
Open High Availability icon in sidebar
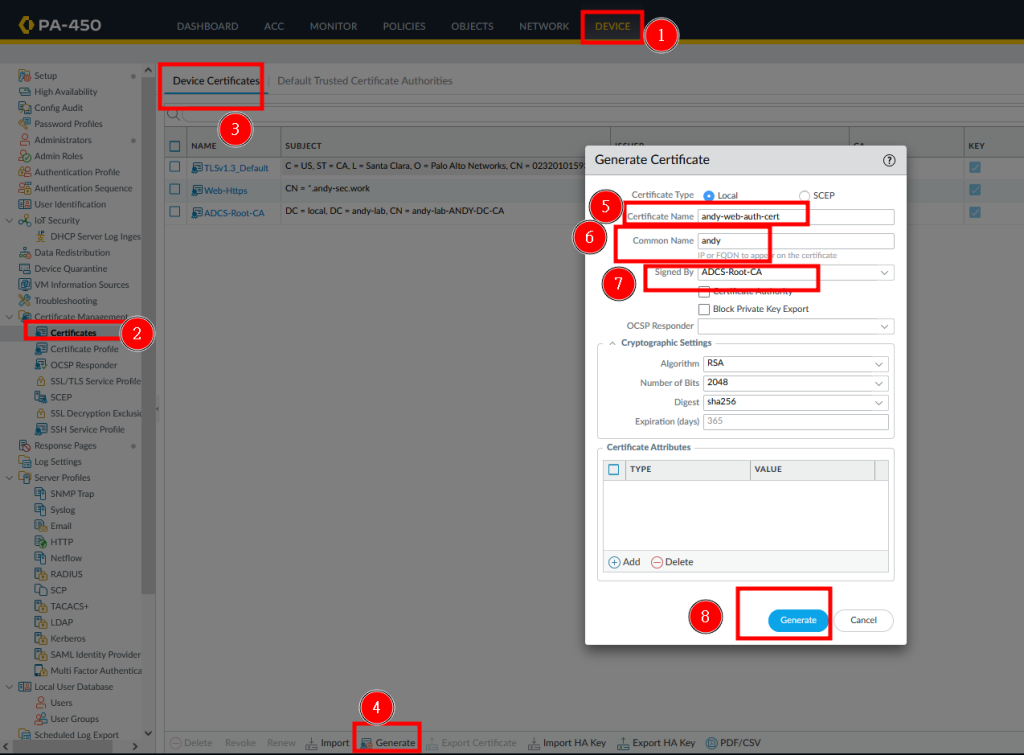(x=25, y=92)
